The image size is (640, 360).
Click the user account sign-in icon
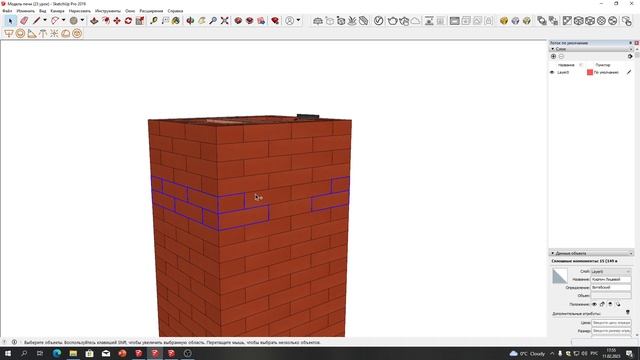click(x=290, y=20)
